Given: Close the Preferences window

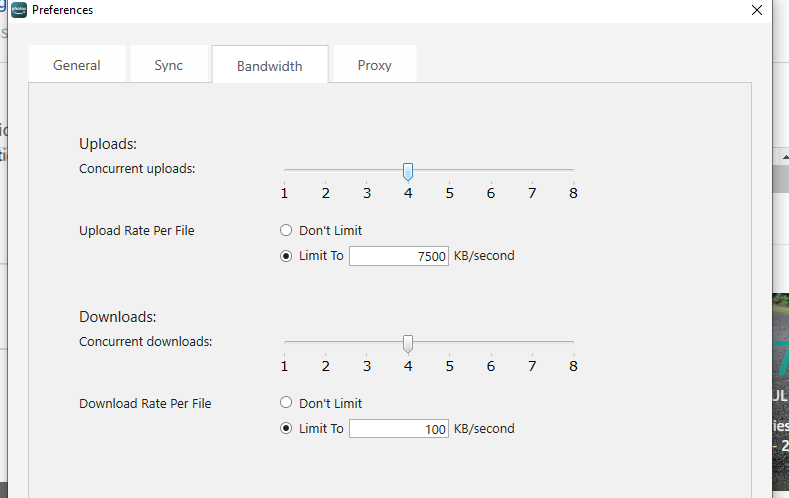Looking at the screenshot, I should [757, 10].
